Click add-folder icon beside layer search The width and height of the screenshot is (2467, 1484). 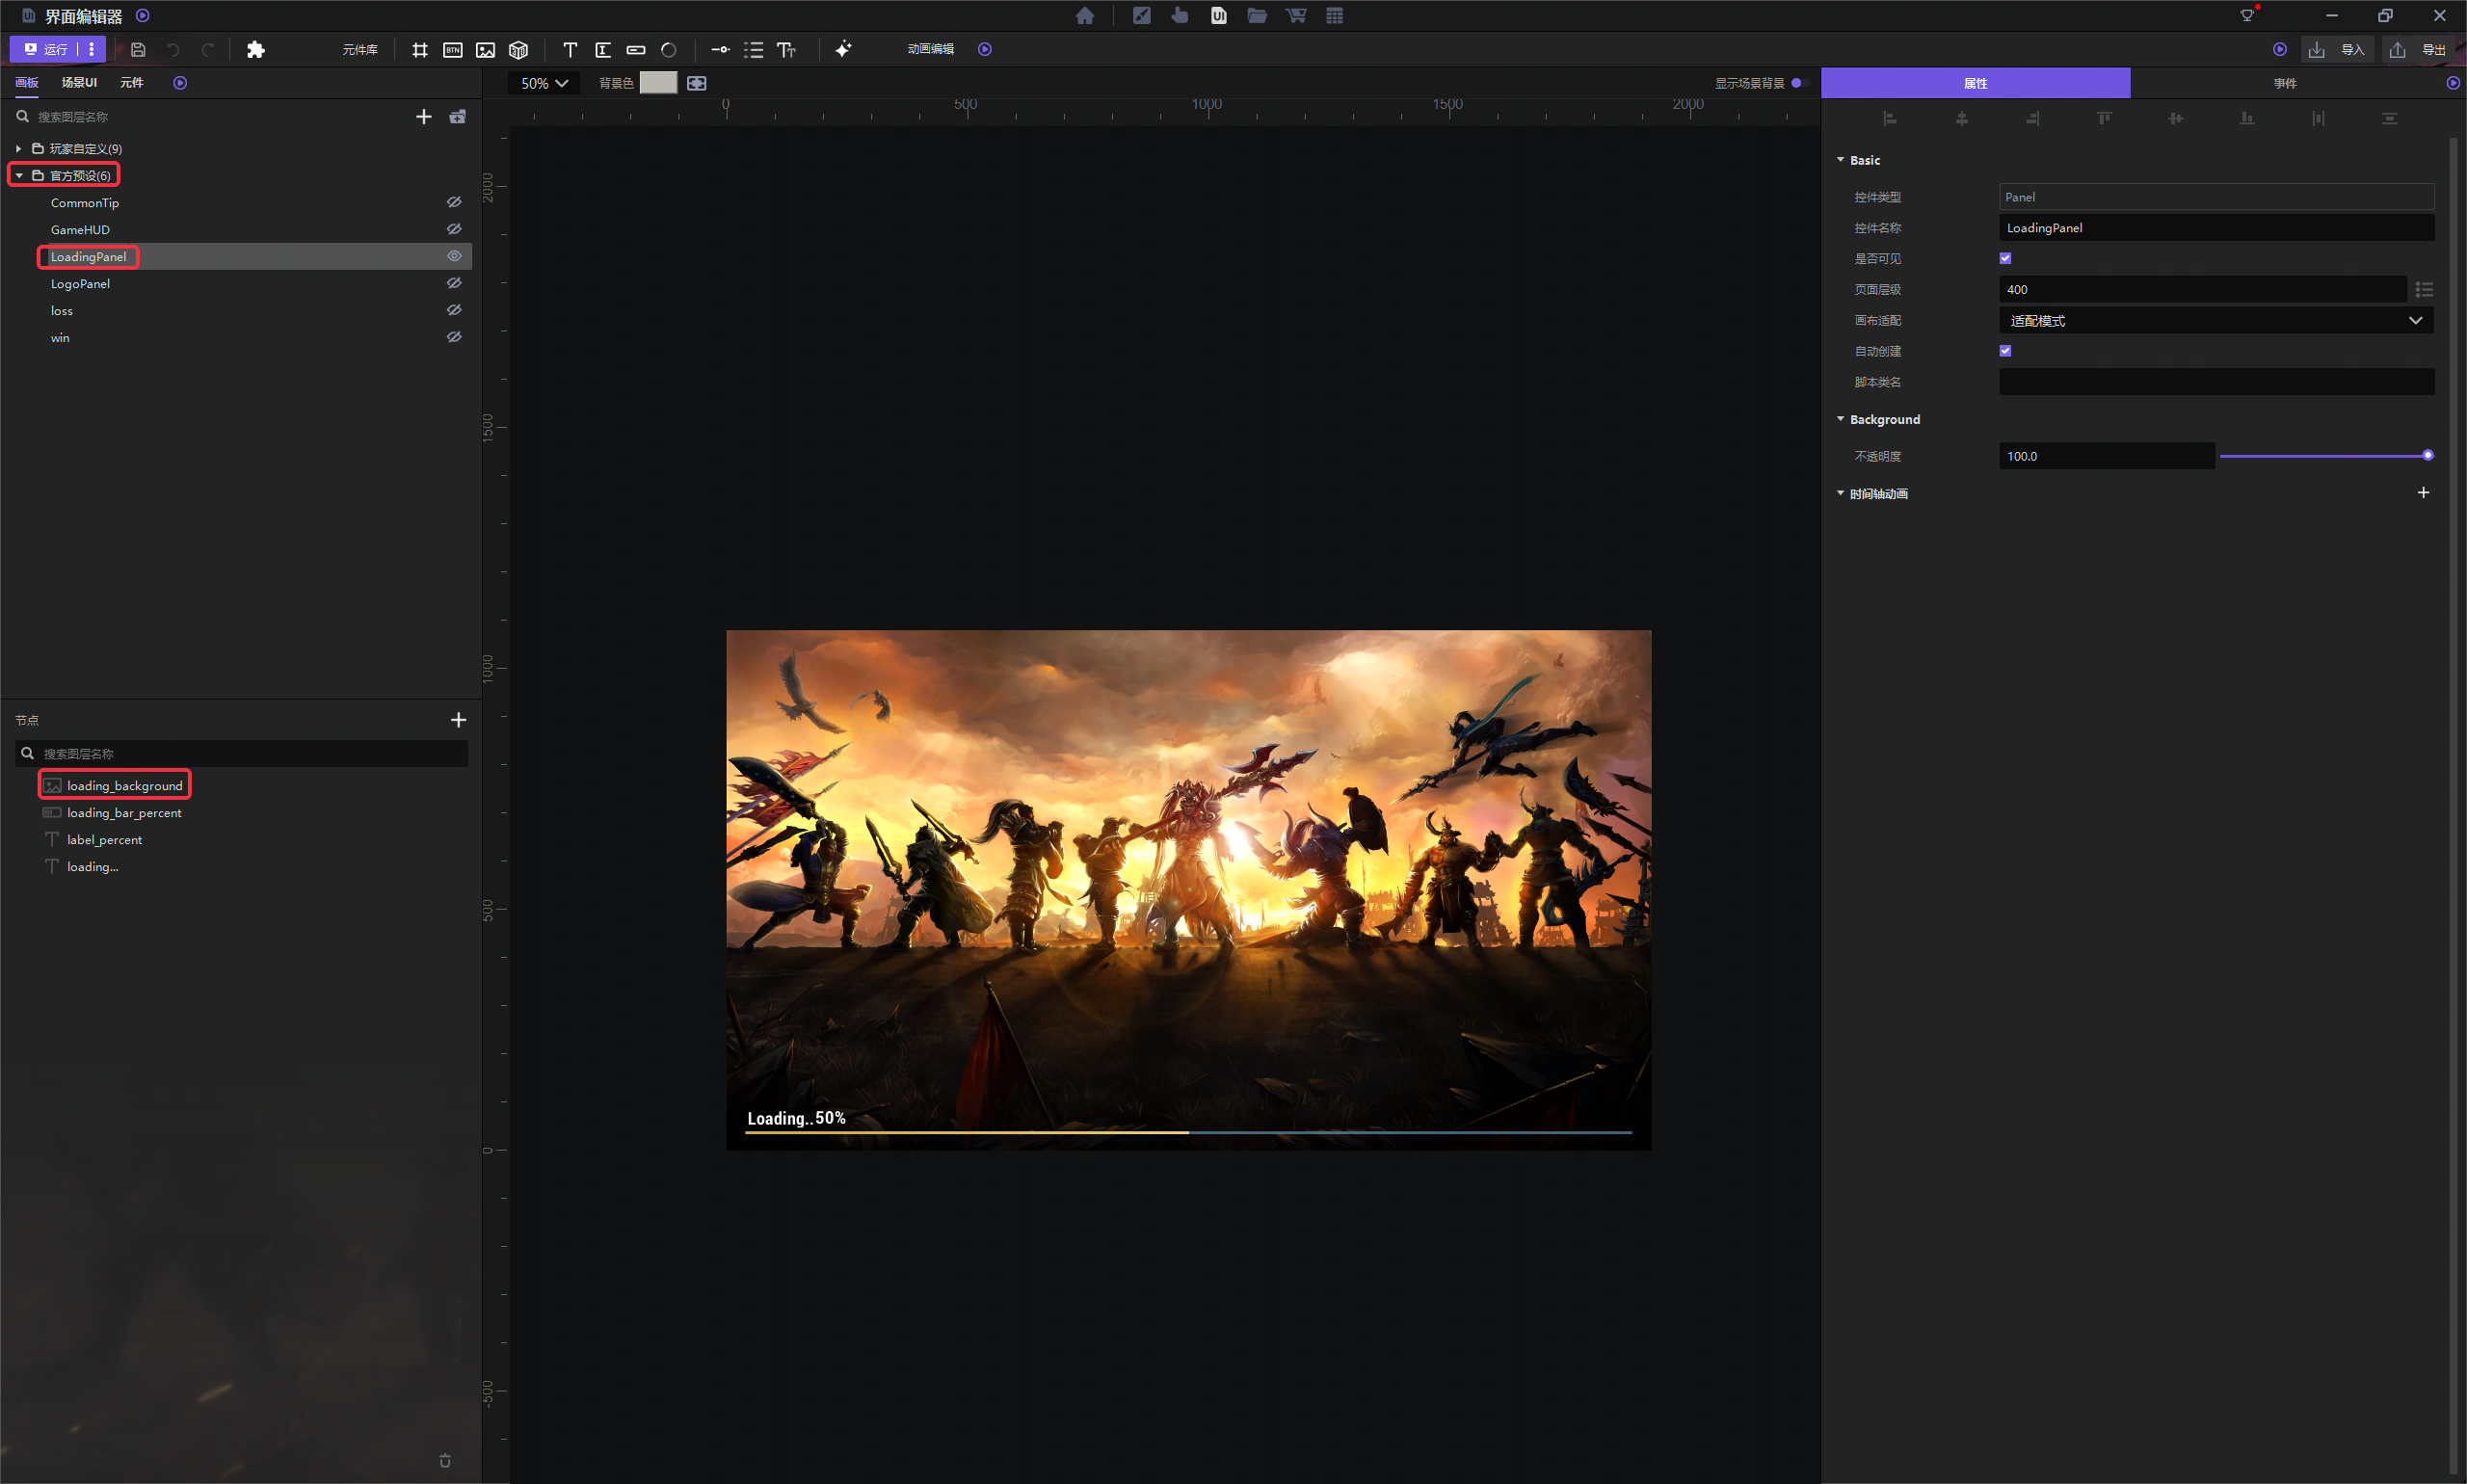(457, 117)
